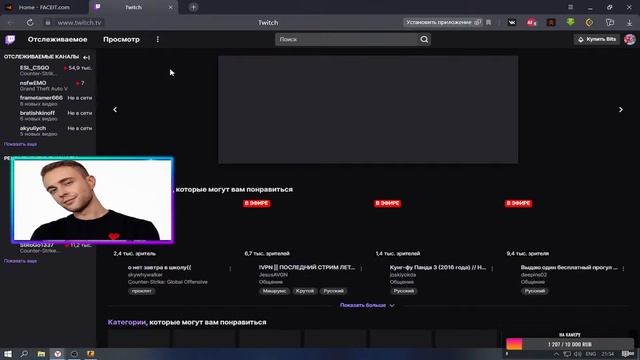Viewport: 640px width, 360px height.
Task: Click the ENG language indicator
Action: coord(591,354)
